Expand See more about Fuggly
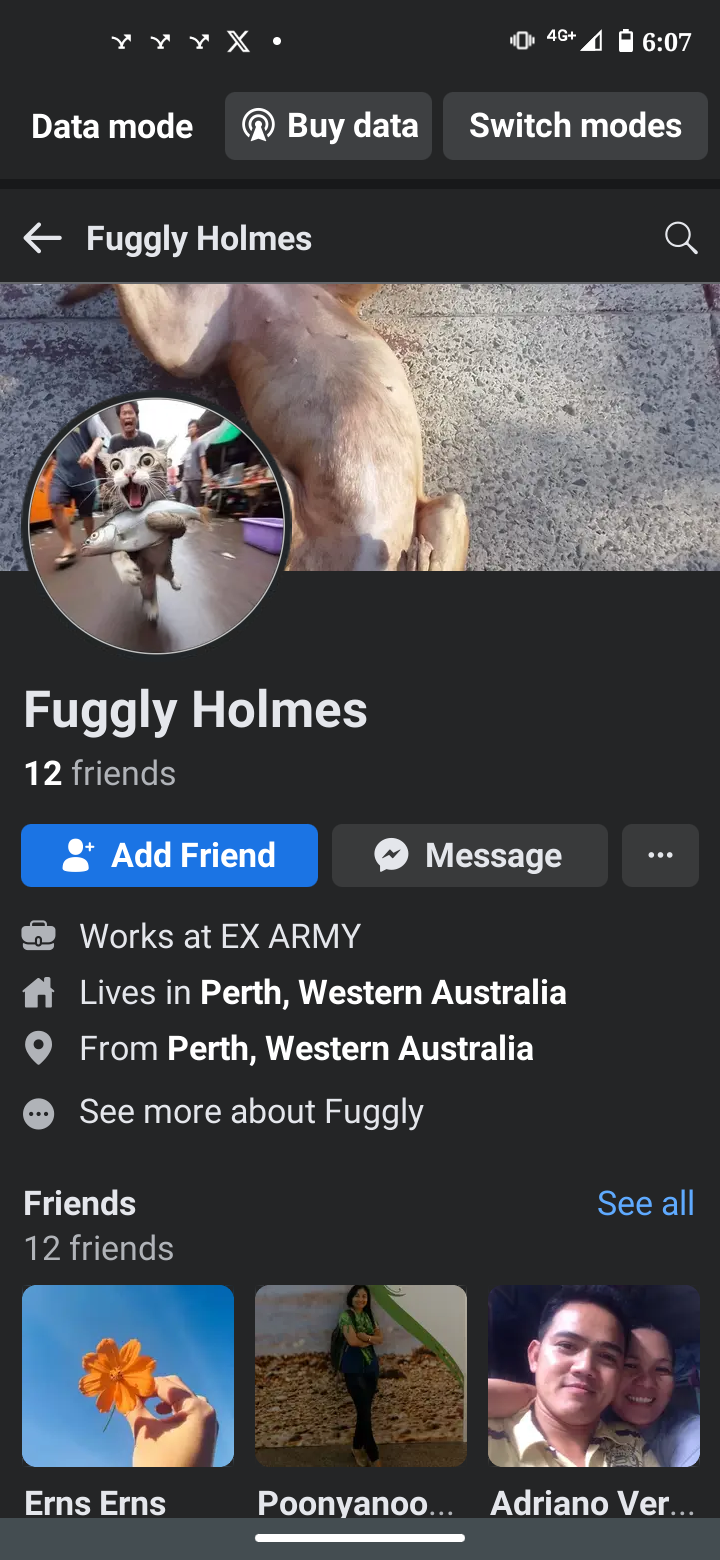This screenshot has width=720, height=1560. 251,1112
